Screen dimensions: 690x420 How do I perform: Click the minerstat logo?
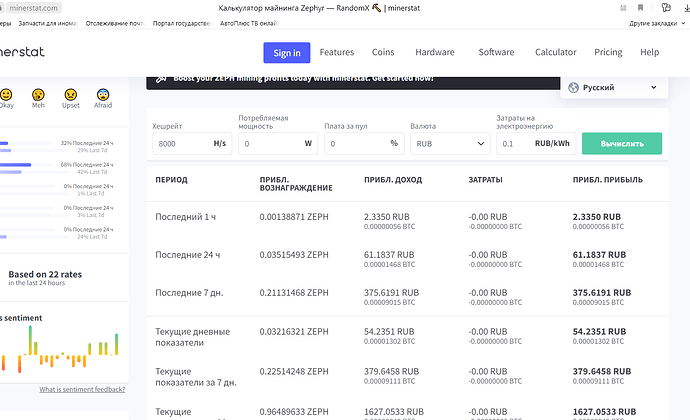22,52
